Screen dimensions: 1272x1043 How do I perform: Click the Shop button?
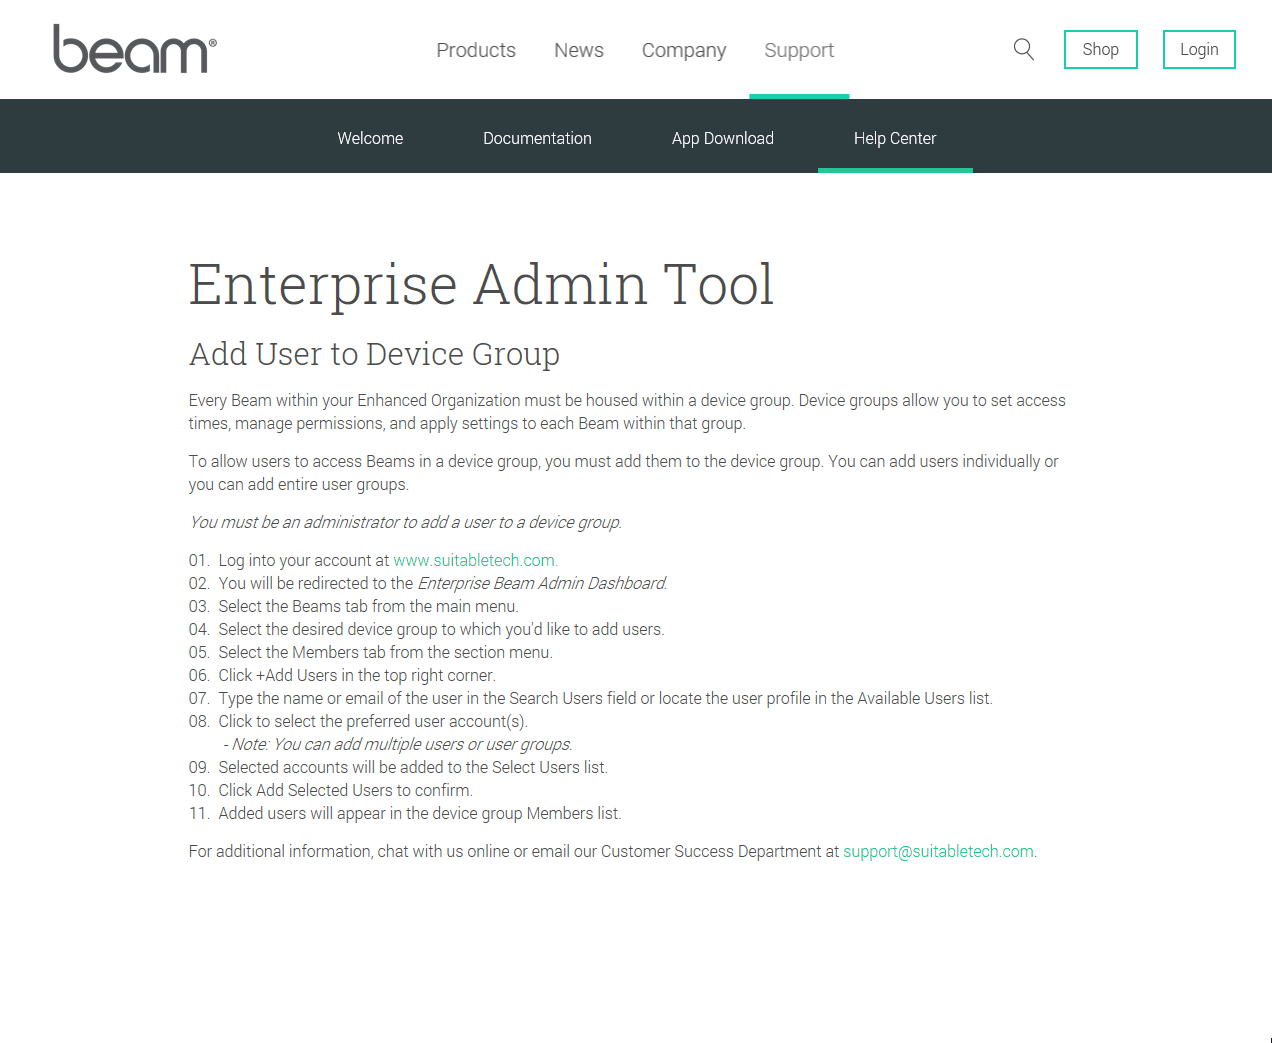pos(1100,49)
